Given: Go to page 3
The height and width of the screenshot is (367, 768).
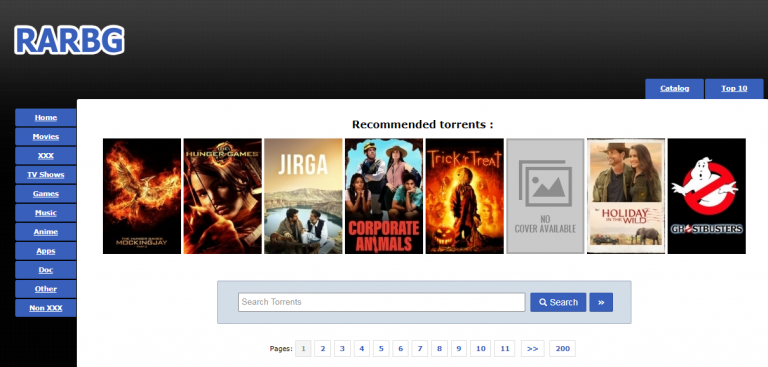Looking at the screenshot, I should pos(342,349).
